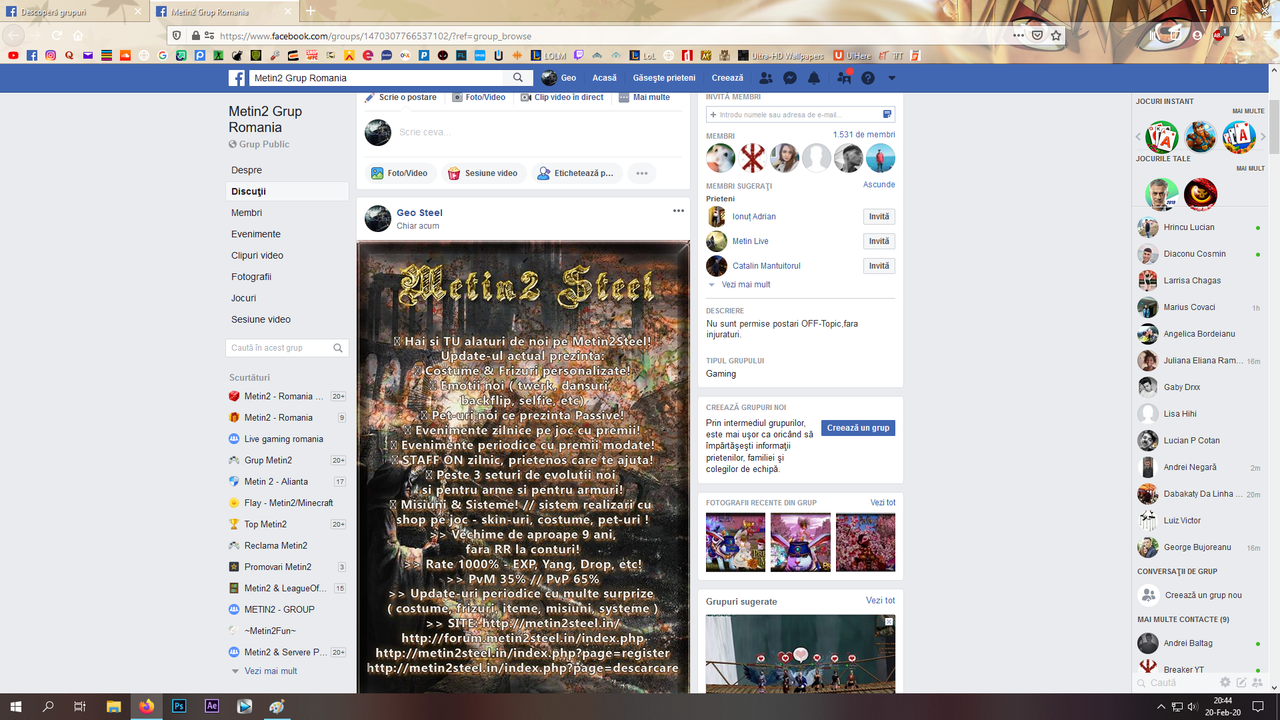Open Facebook friend requests icon

pos(766,78)
